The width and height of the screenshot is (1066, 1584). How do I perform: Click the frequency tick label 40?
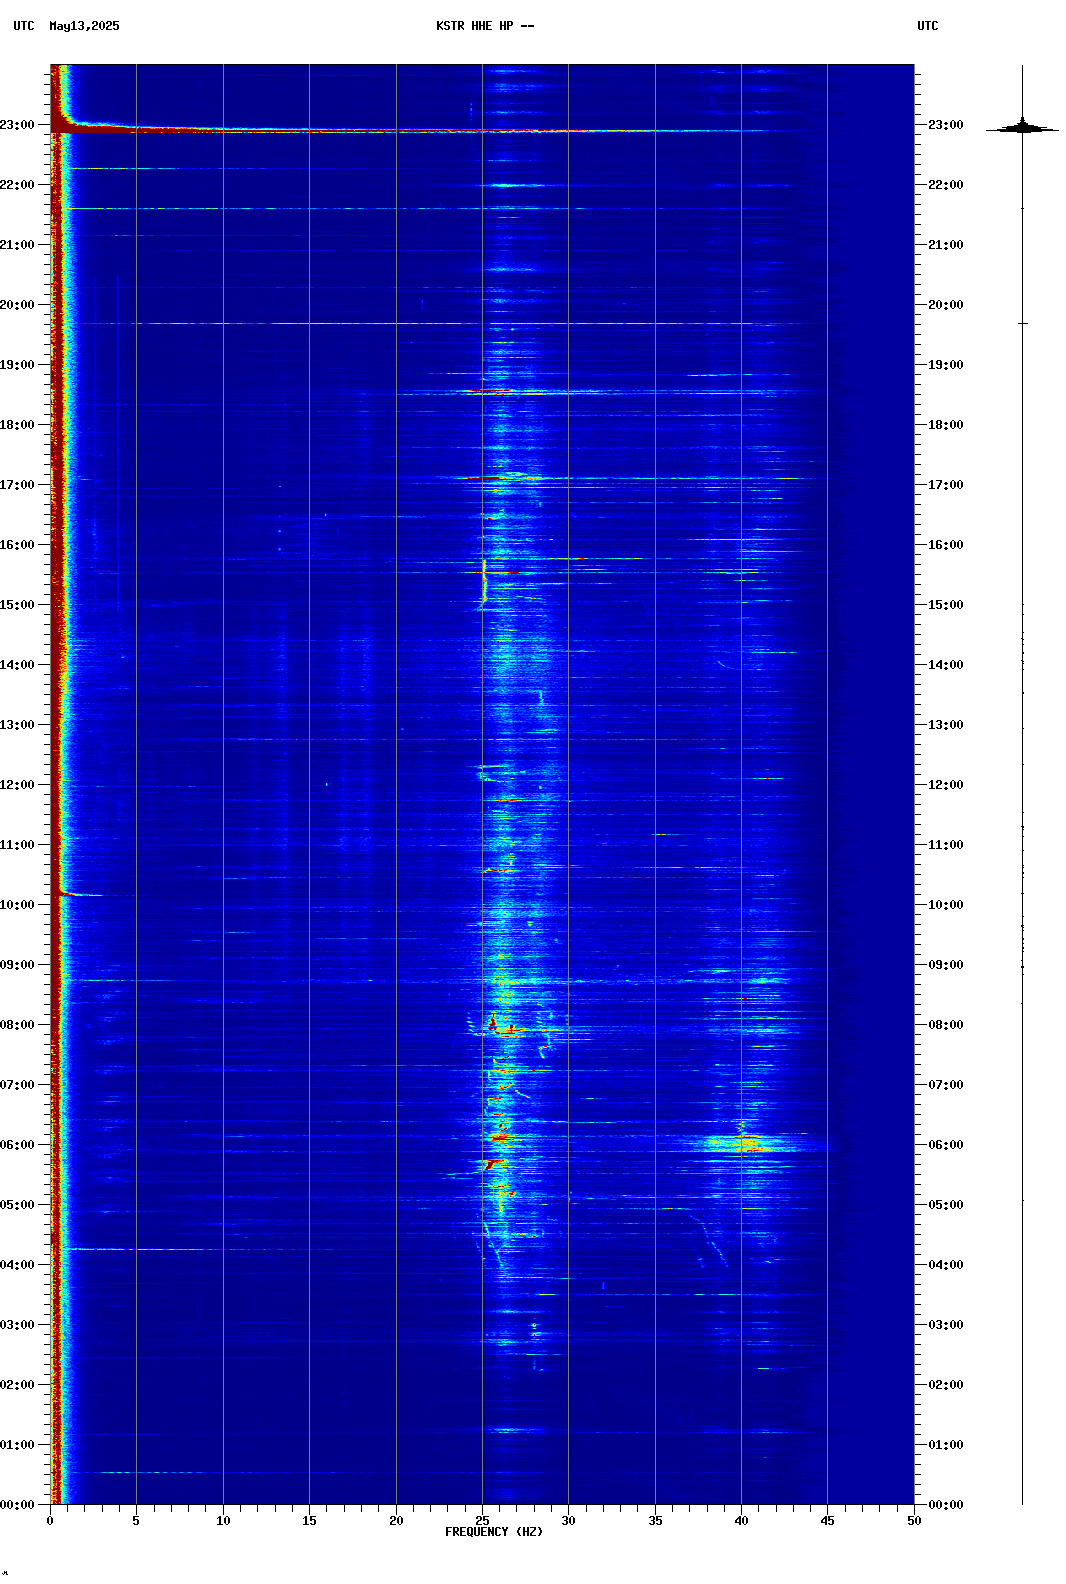pyautogui.click(x=741, y=1521)
